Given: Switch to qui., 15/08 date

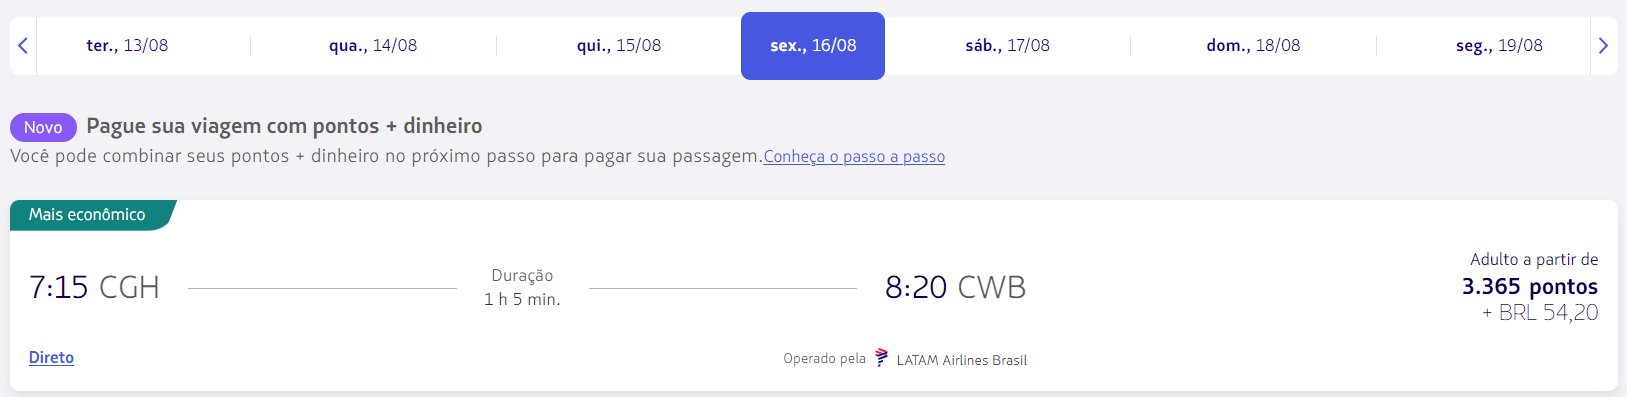Looking at the screenshot, I should pos(619,45).
